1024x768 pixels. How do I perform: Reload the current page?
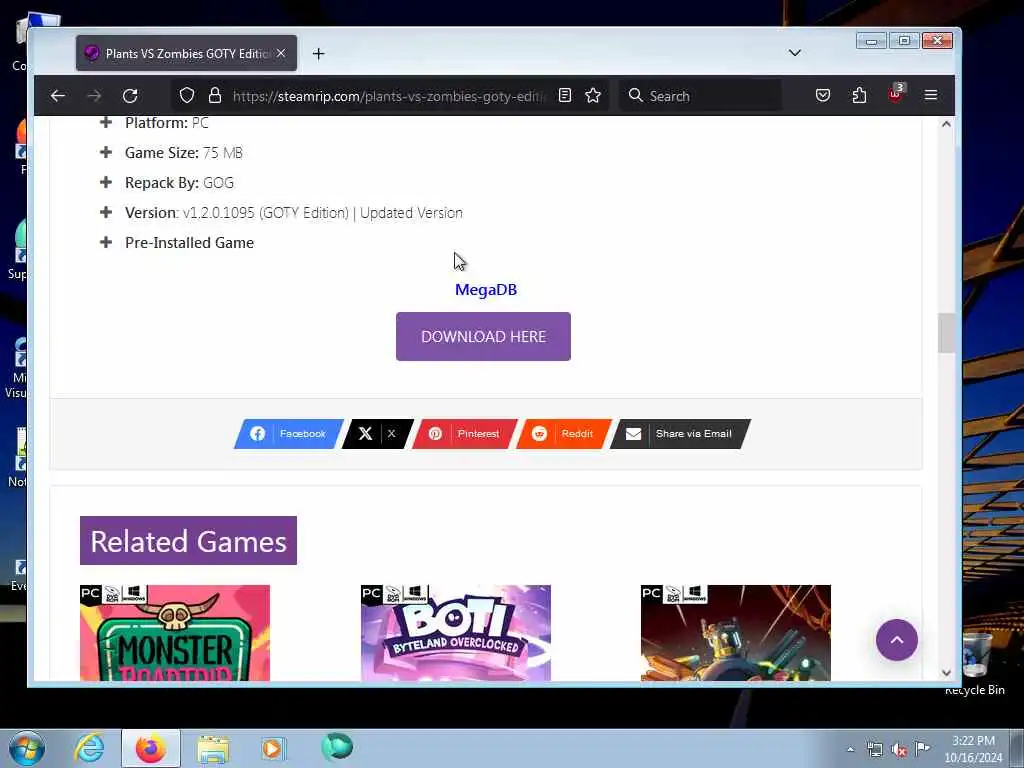[x=130, y=96]
